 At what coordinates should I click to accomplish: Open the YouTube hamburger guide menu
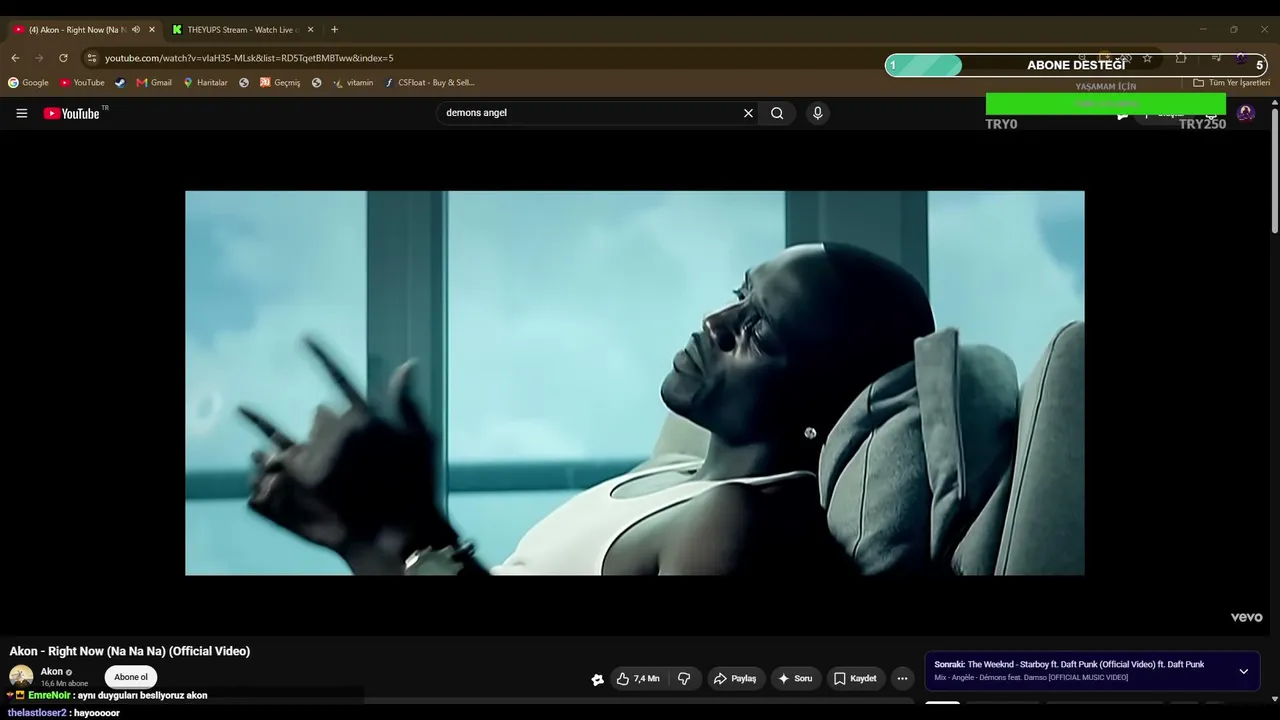21,113
